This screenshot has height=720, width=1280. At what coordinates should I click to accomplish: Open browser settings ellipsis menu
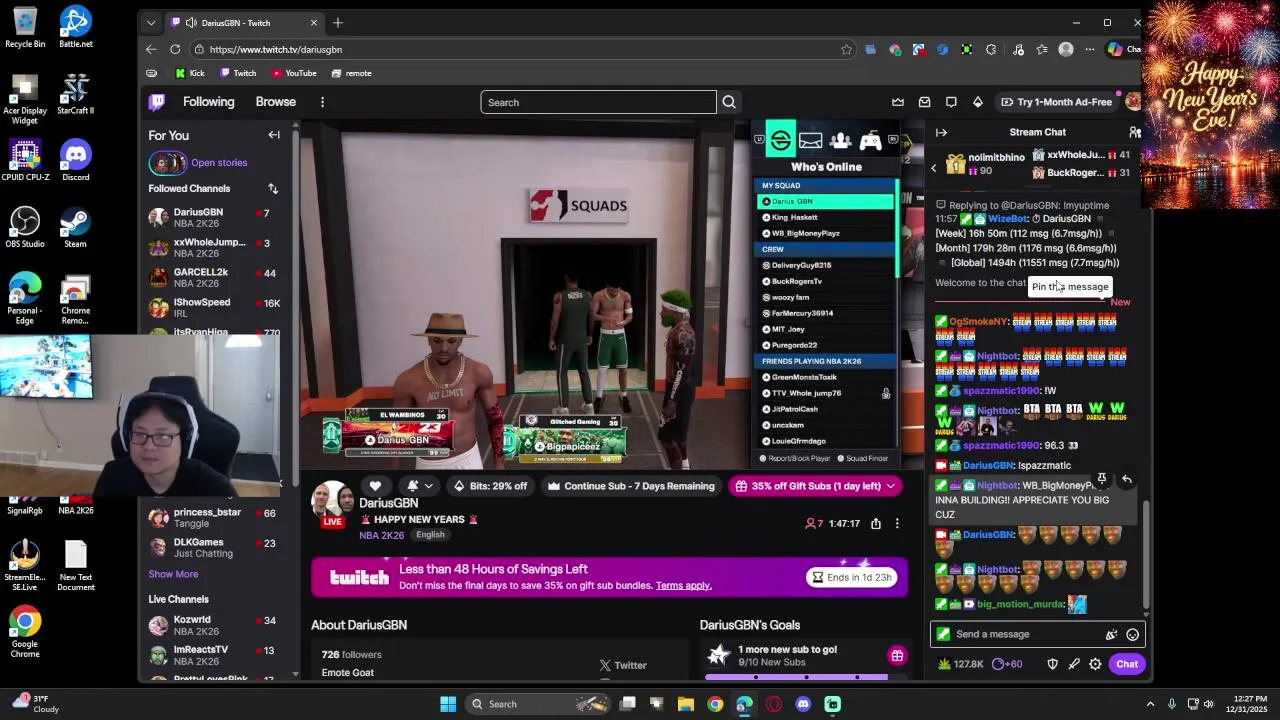click(1090, 49)
